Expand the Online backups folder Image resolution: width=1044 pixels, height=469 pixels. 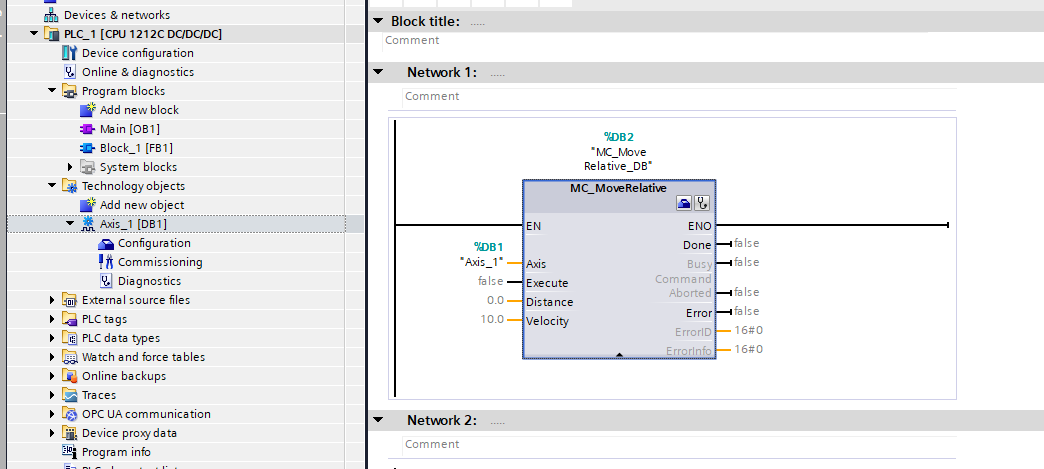pyautogui.click(x=53, y=376)
